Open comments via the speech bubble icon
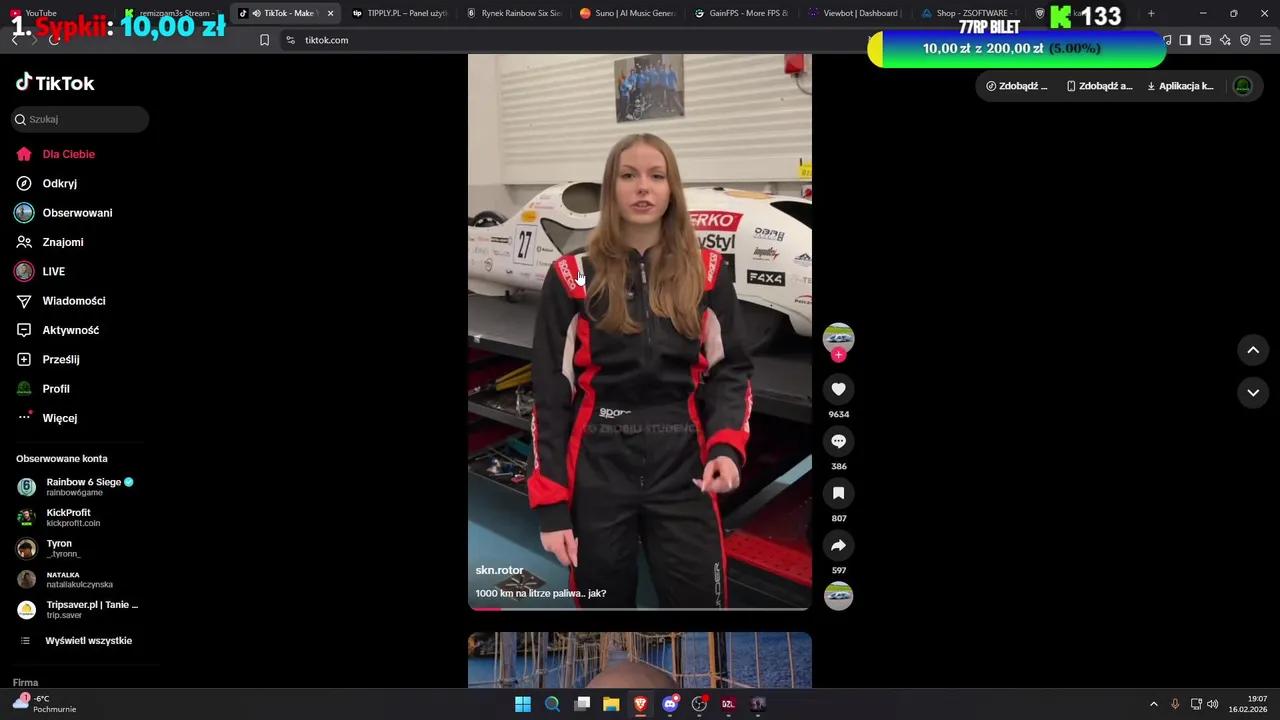This screenshot has width=1280, height=720. (838, 441)
